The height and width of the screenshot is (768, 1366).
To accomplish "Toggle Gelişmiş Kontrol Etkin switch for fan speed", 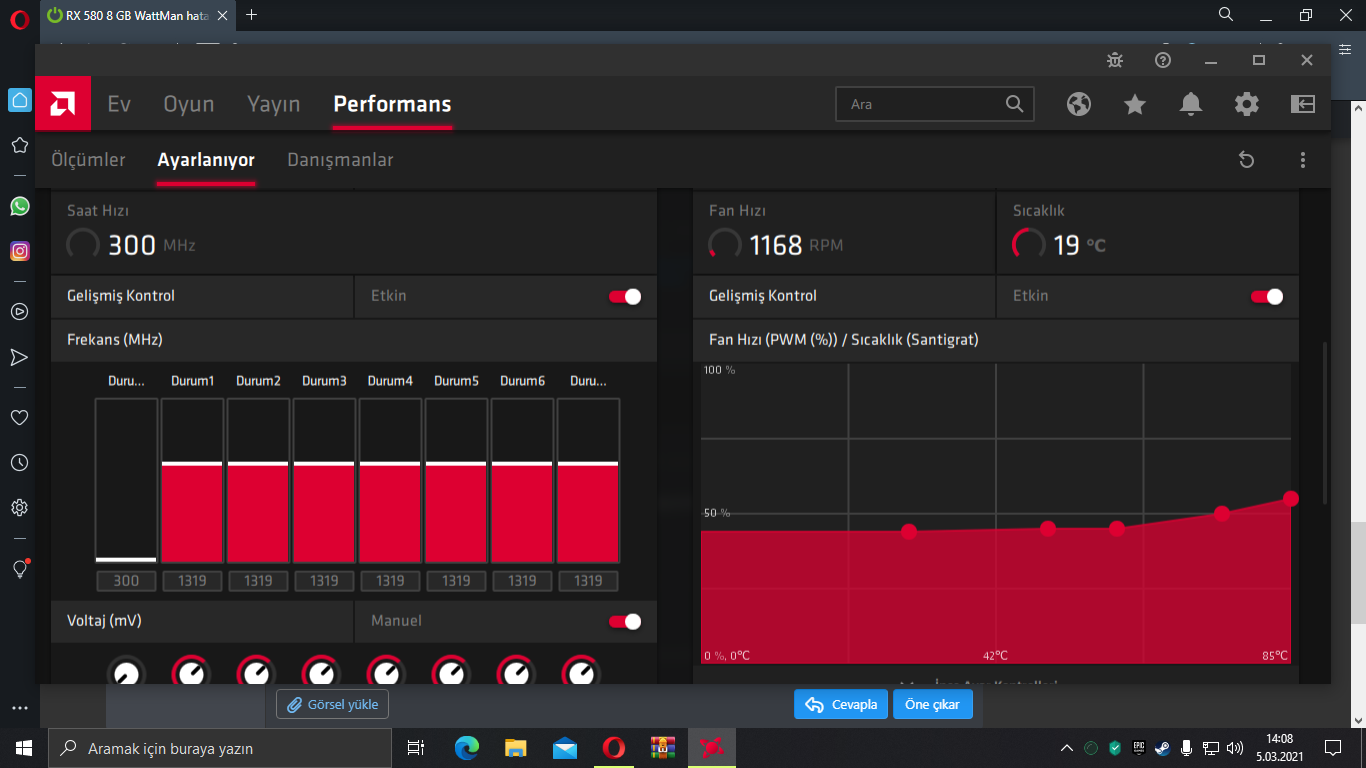I will tap(1267, 296).
